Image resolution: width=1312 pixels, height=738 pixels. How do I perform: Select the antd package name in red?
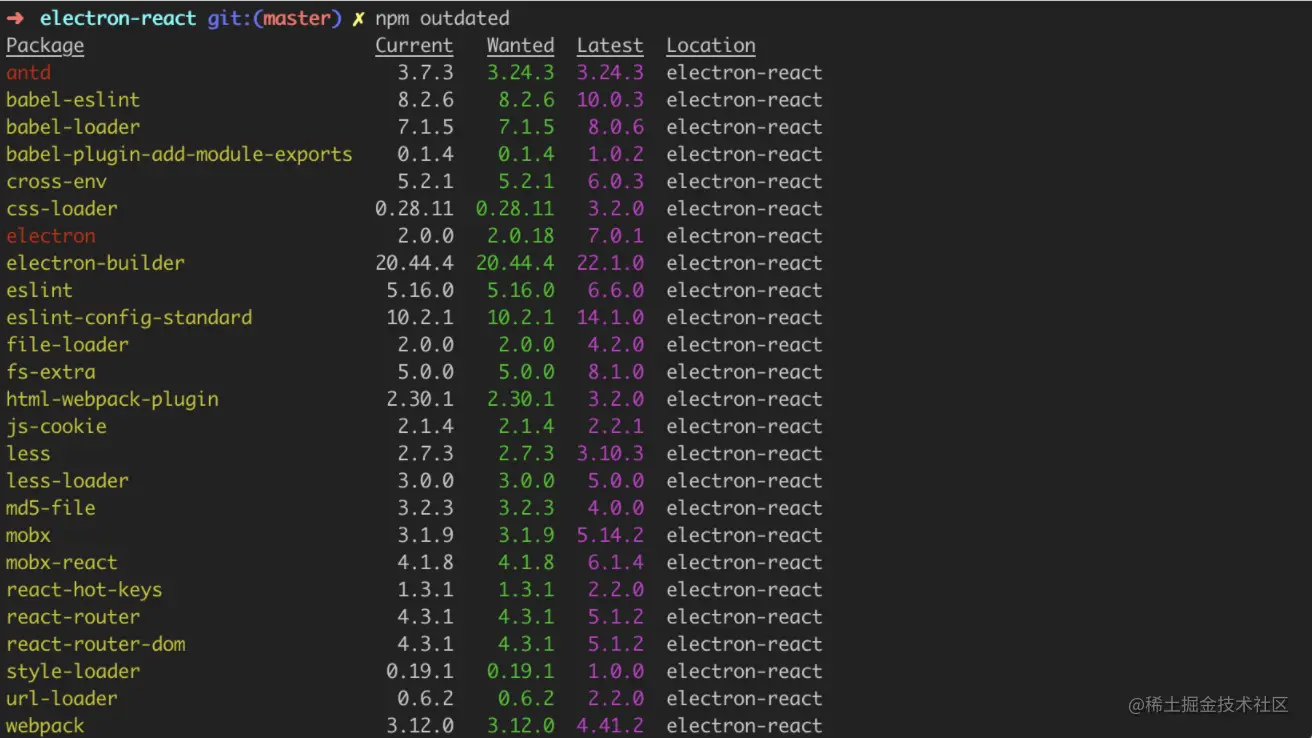[28, 73]
